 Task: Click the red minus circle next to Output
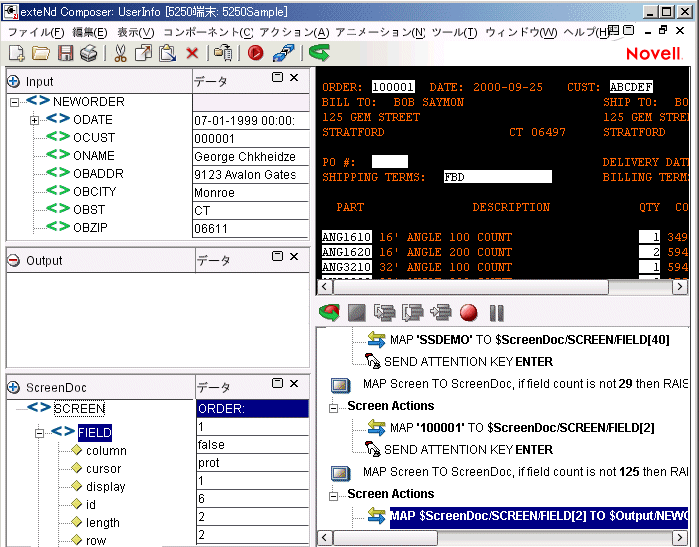[x=13, y=260]
